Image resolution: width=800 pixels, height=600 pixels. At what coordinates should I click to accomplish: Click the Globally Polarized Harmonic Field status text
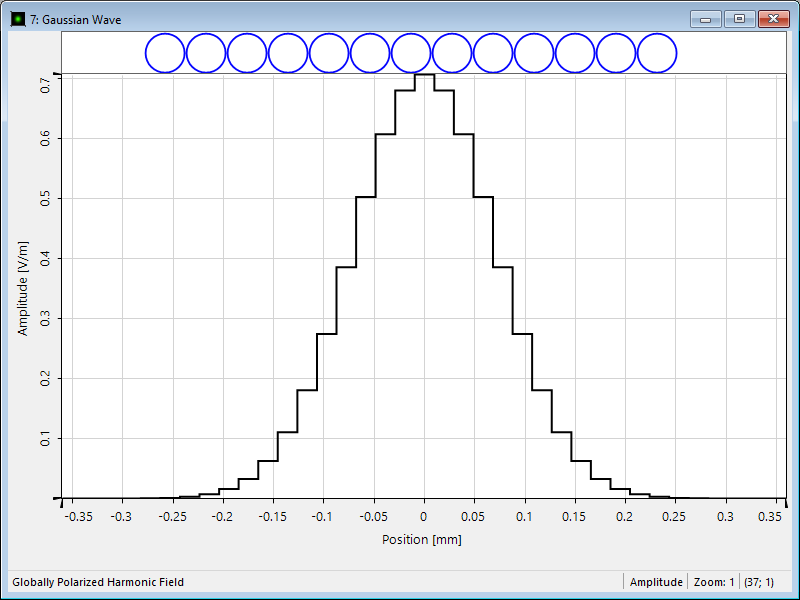point(98,582)
